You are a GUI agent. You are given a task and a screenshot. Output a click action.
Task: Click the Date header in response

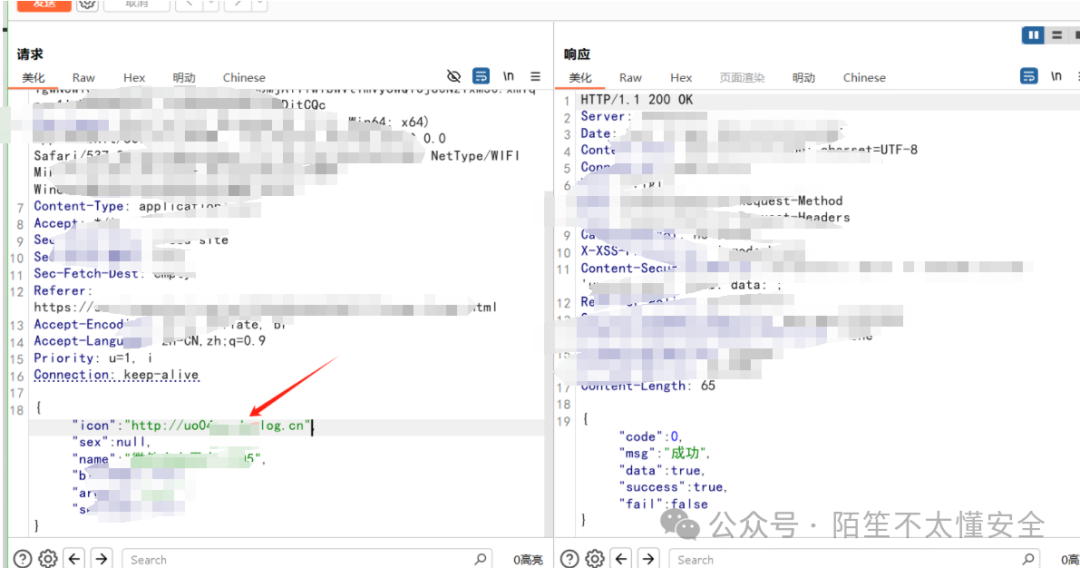(598, 134)
